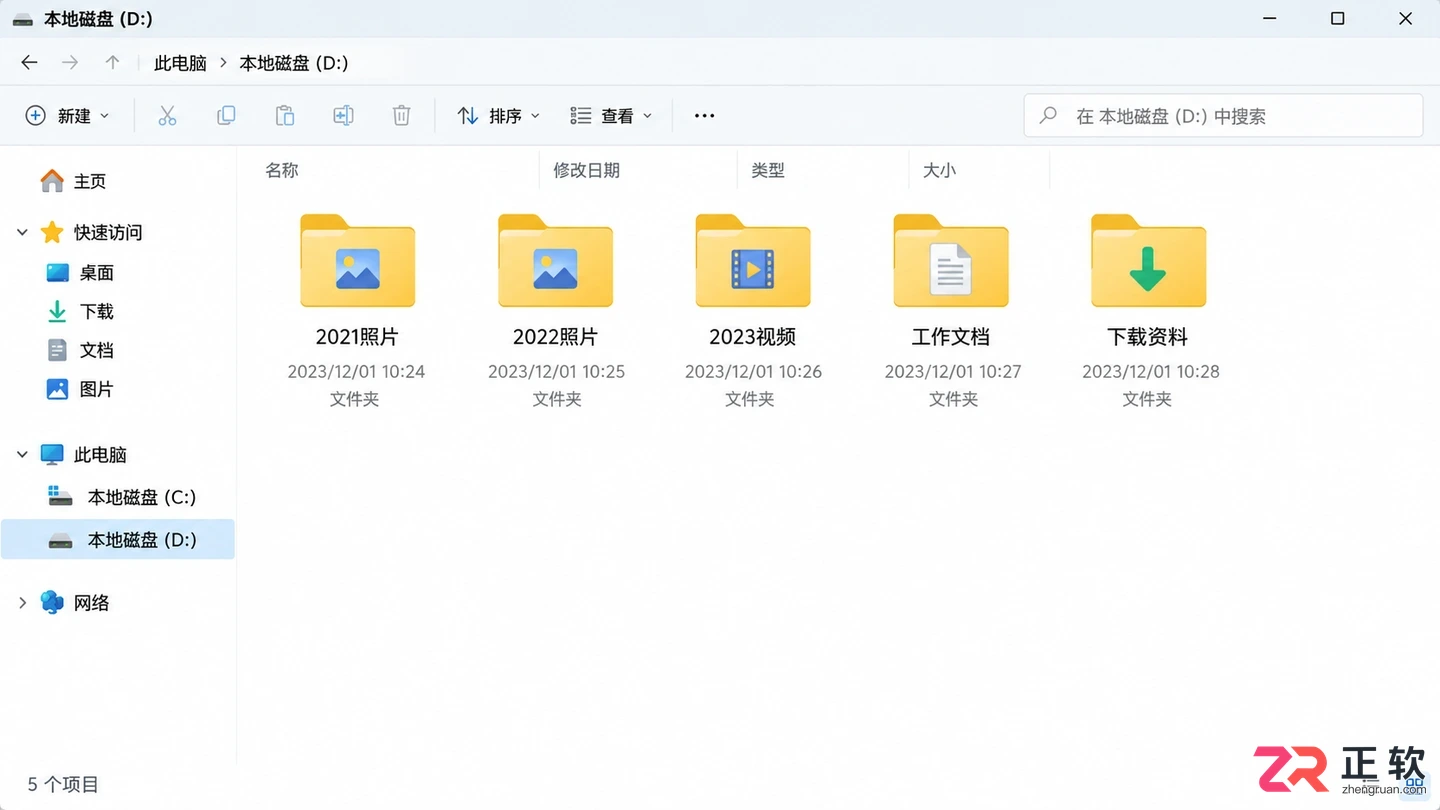Image resolution: width=1440 pixels, height=810 pixels.
Task: Open the 2021照片 folder icon
Action: 357,261
